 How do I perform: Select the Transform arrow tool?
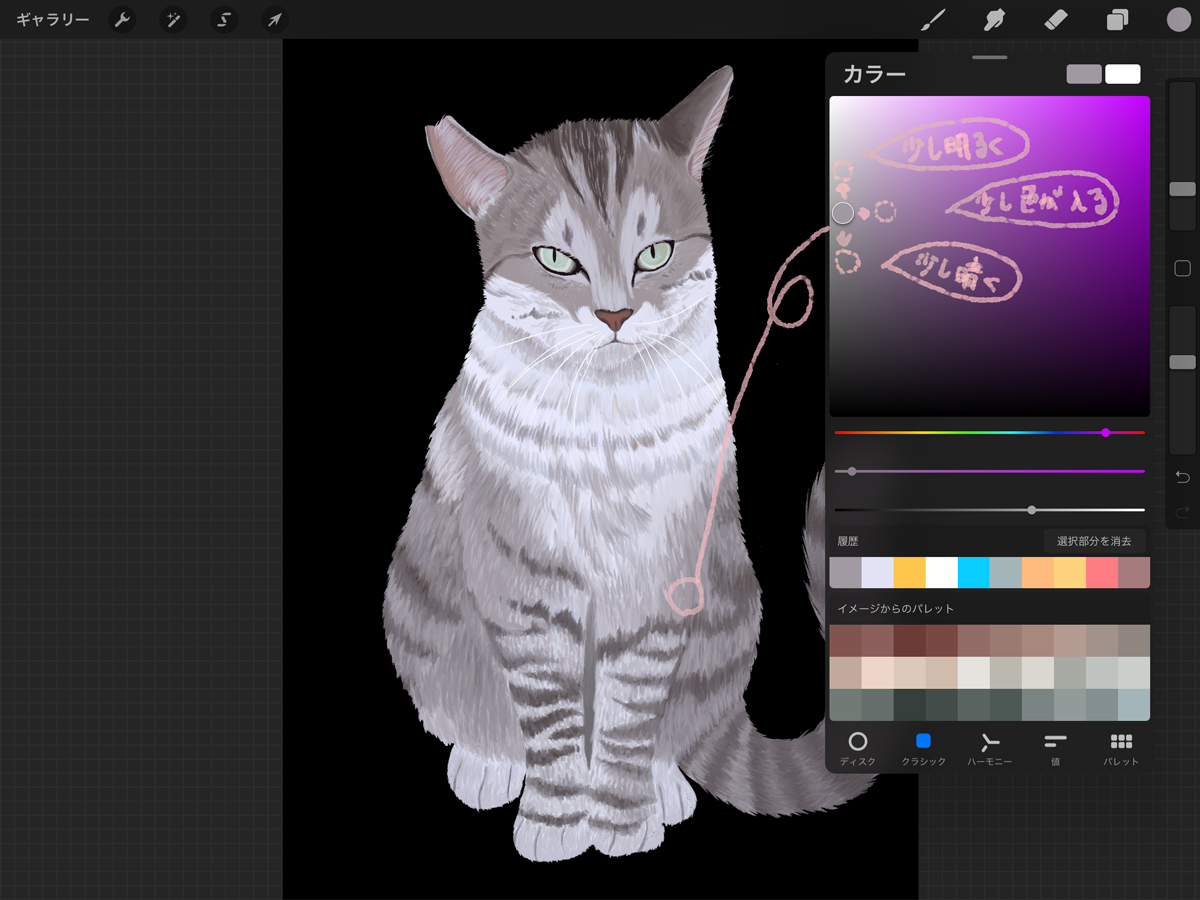coord(274,20)
